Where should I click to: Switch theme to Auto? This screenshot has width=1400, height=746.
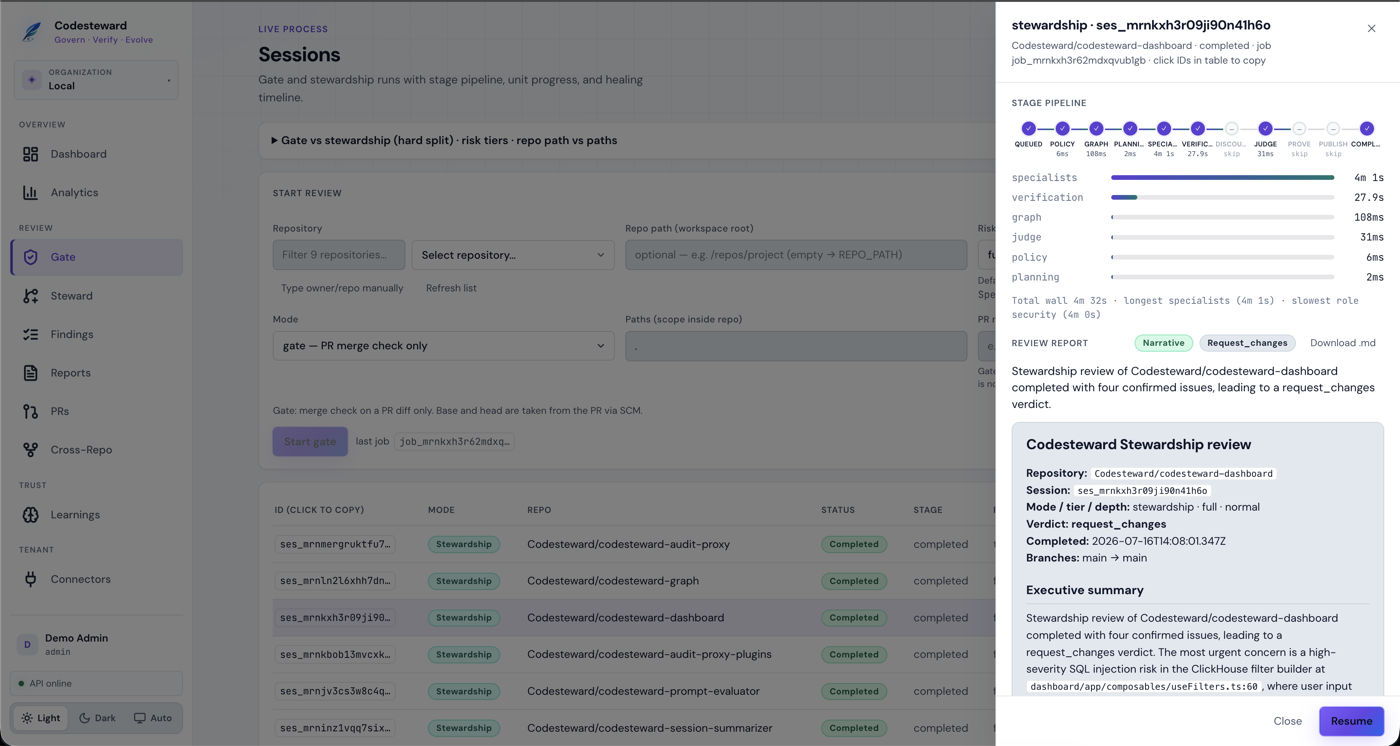coord(153,718)
